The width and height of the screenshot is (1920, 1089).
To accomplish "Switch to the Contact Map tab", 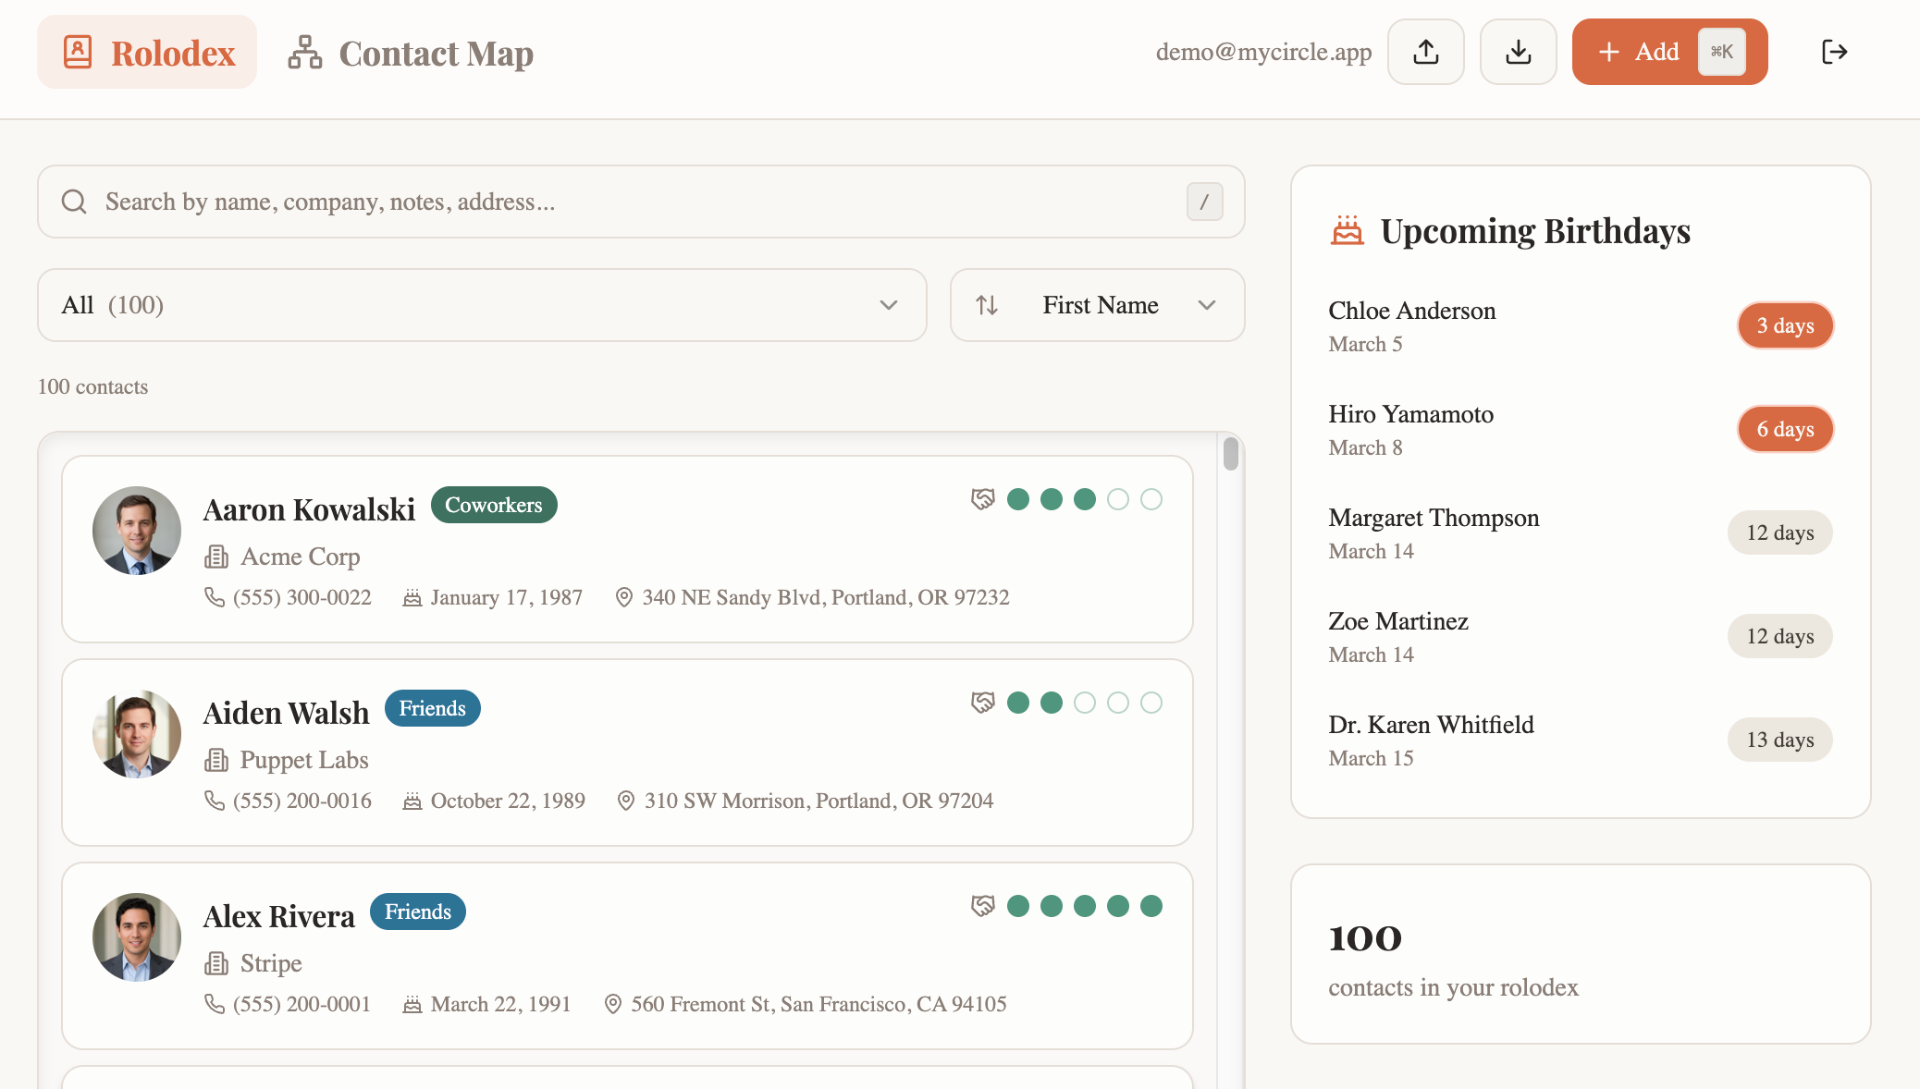I will (411, 52).
